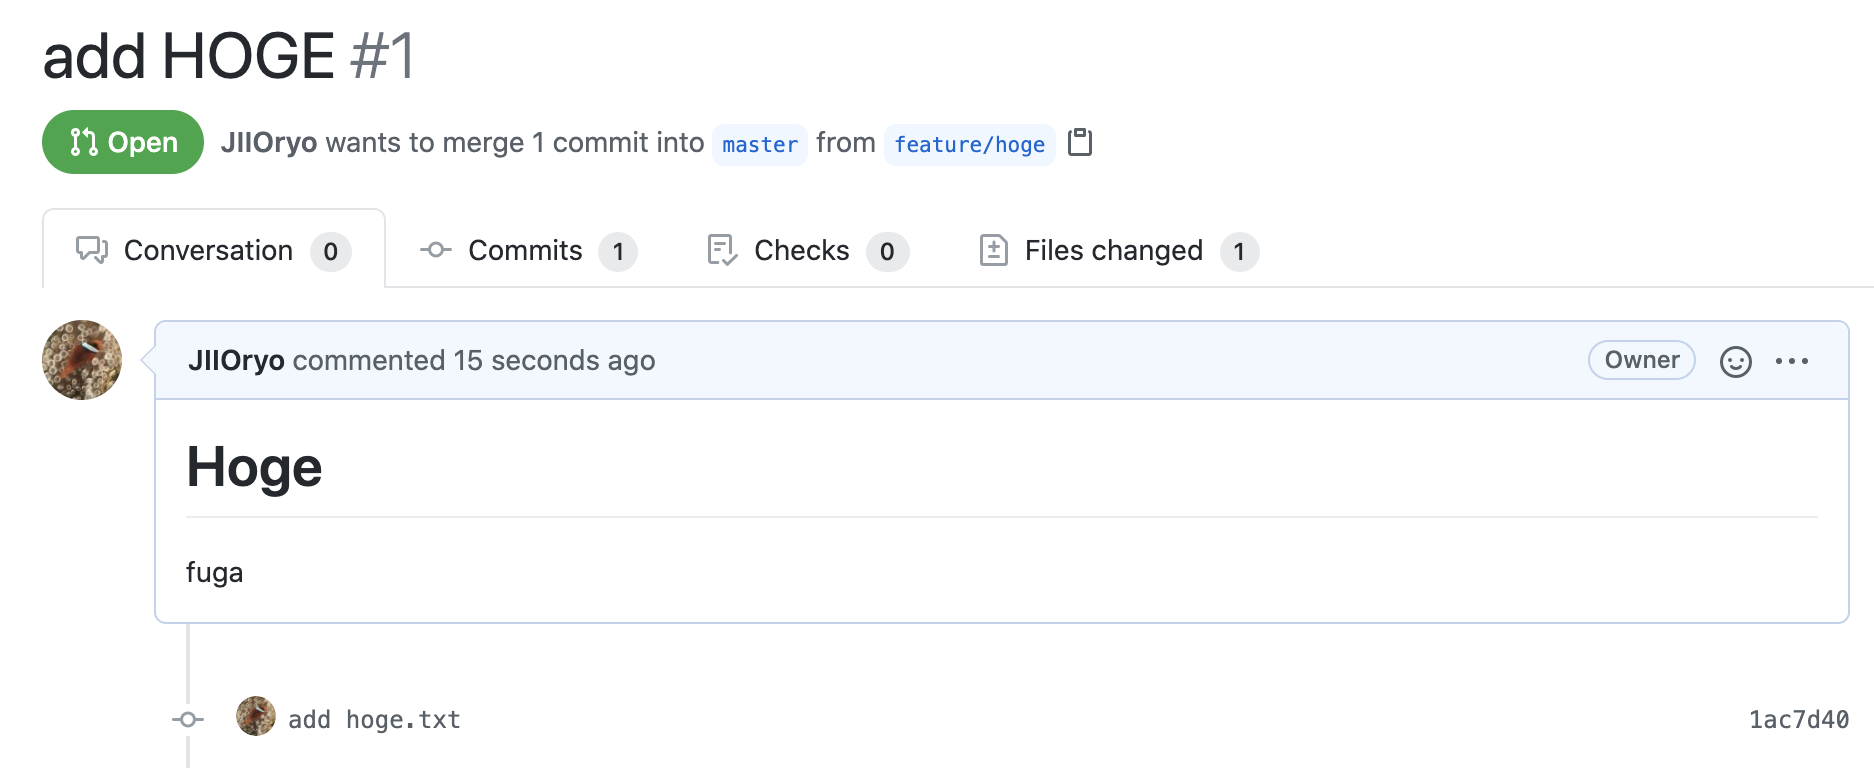
Task: Click the green Open pull request badge
Action: point(123,143)
